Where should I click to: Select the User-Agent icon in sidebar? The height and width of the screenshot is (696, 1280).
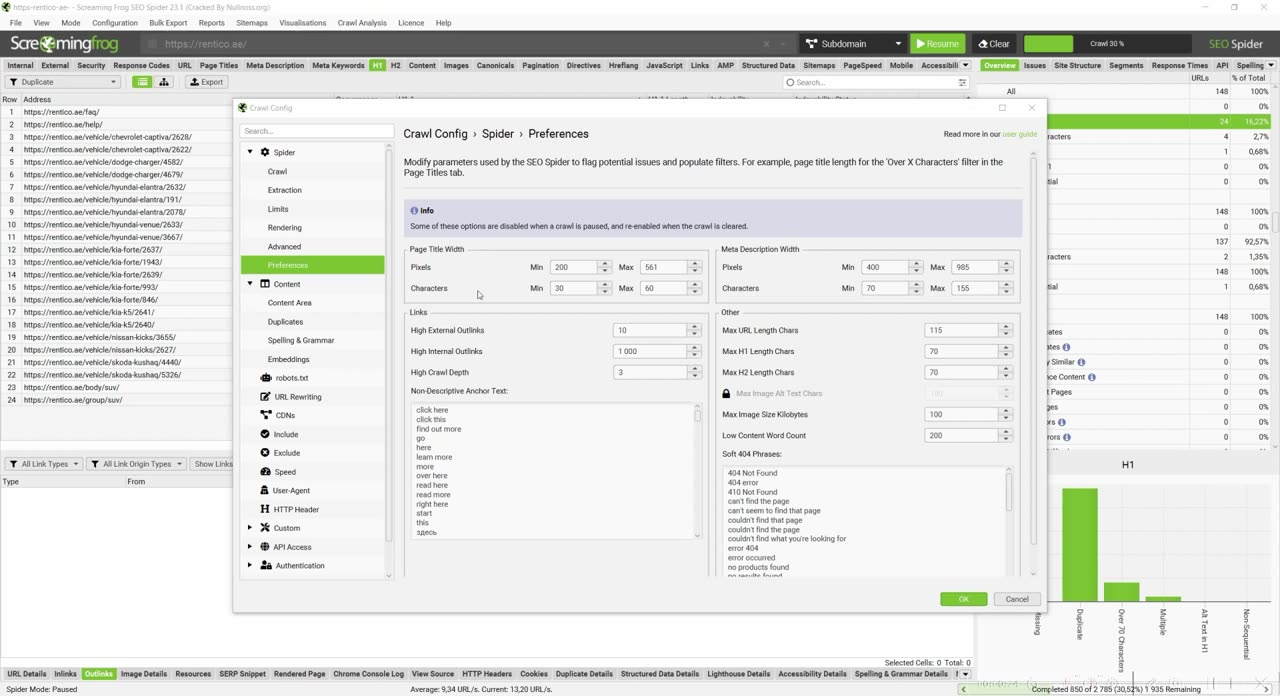(265, 490)
